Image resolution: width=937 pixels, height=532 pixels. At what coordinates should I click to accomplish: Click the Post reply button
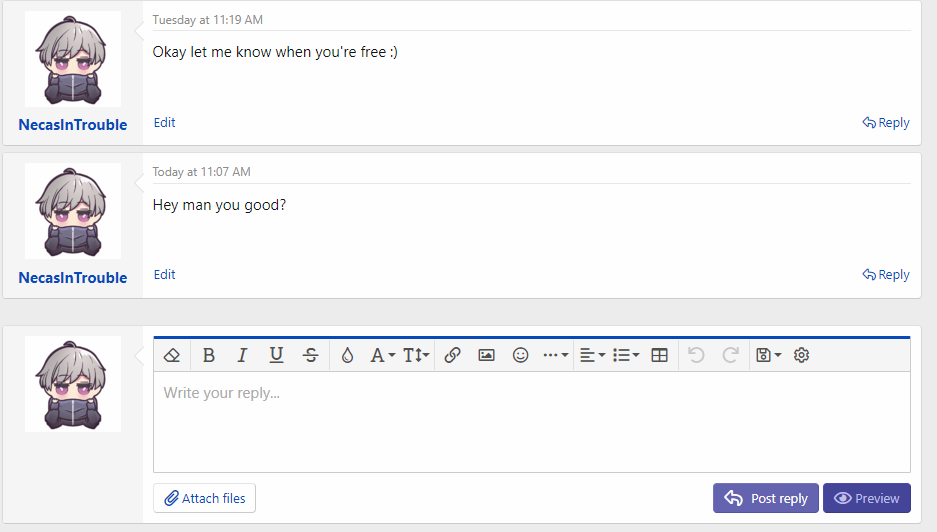coord(766,498)
